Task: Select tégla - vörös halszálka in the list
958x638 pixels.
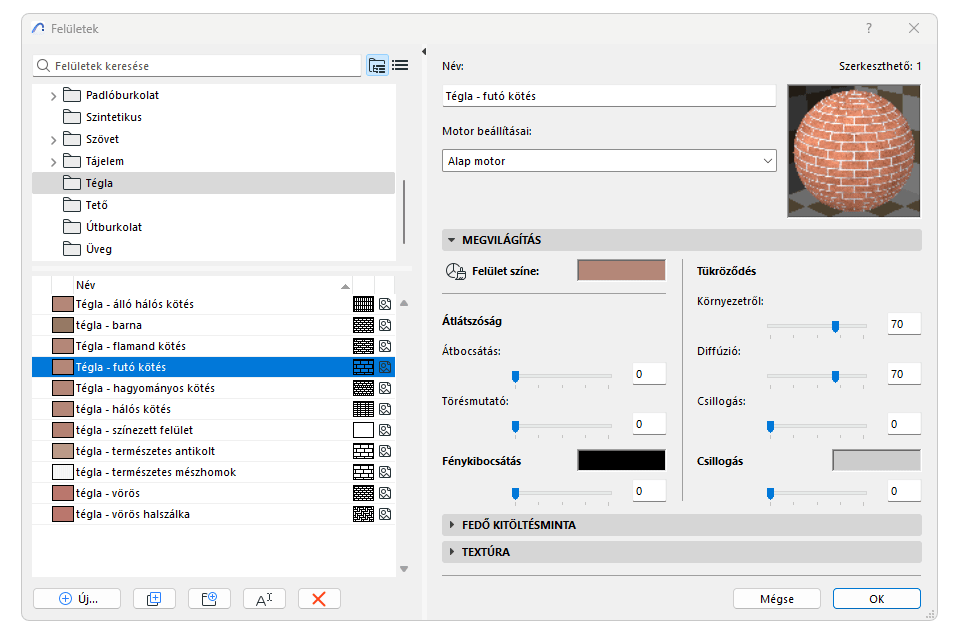Action: pyautogui.click(x=133, y=514)
